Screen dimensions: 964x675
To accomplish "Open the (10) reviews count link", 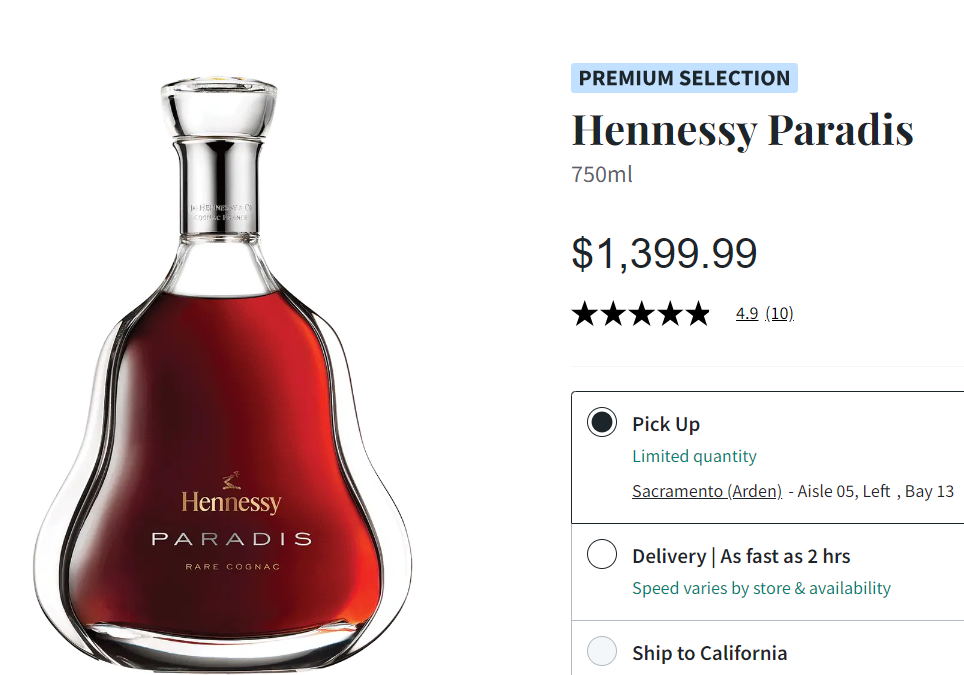I will (x=780, y=313).
